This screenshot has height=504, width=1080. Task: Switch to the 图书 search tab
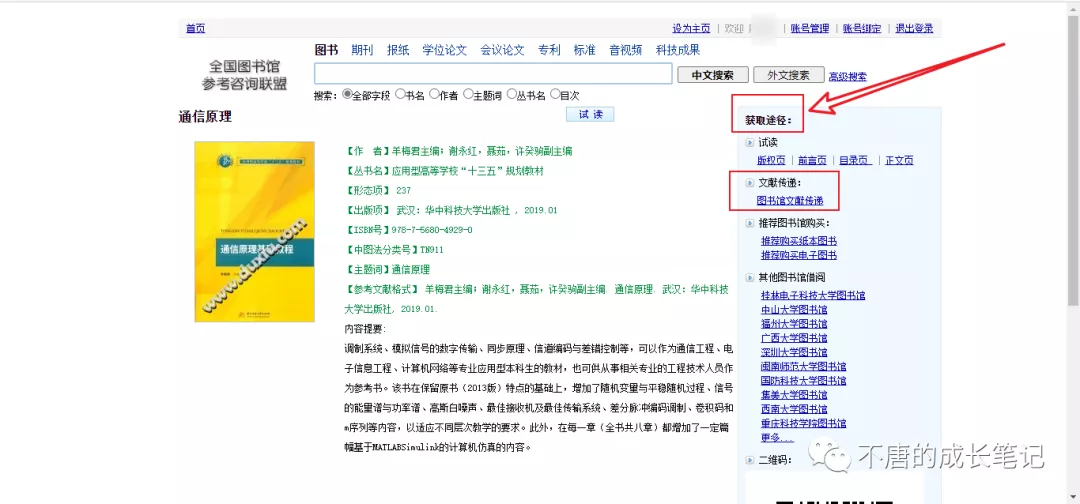point(326,50)
